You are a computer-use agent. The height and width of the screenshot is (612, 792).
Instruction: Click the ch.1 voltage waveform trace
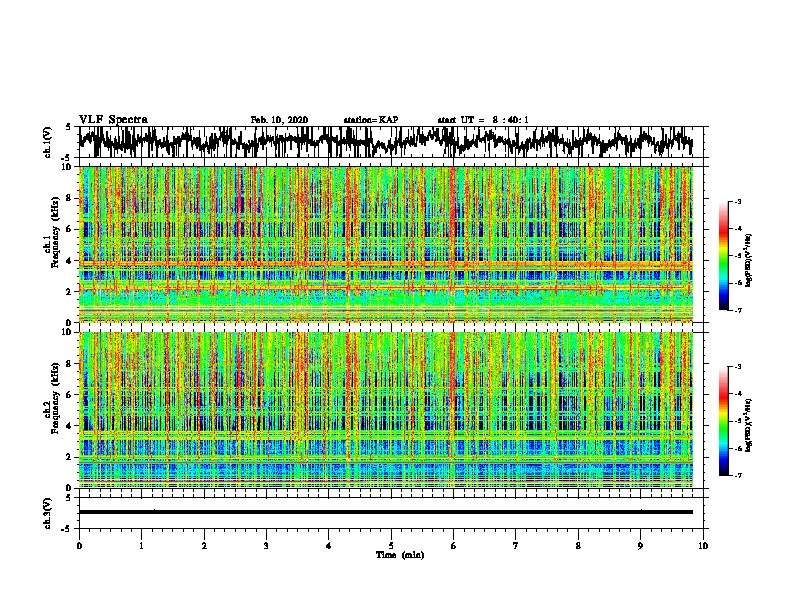(x=385, y=142)
